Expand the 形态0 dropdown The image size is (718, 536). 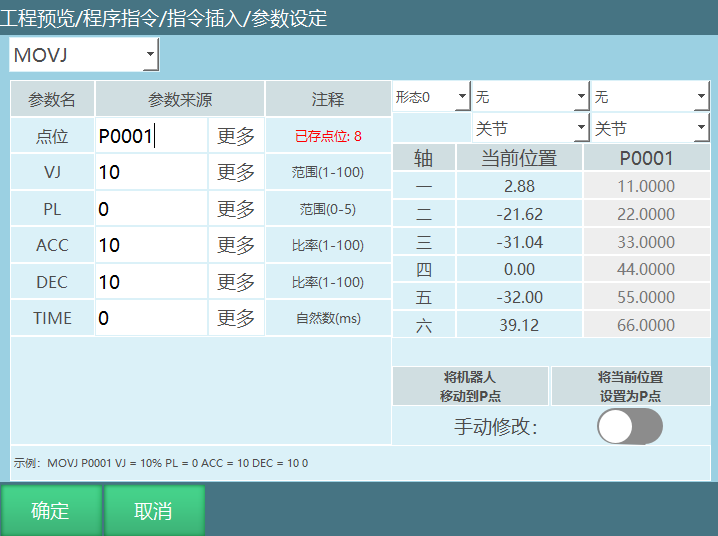point(430,97)
